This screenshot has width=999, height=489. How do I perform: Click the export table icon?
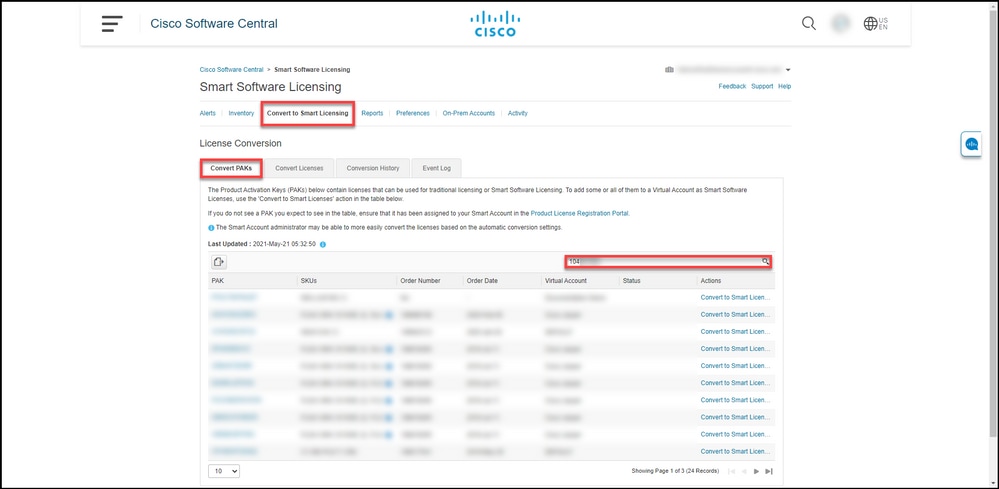tap(219, 262)
